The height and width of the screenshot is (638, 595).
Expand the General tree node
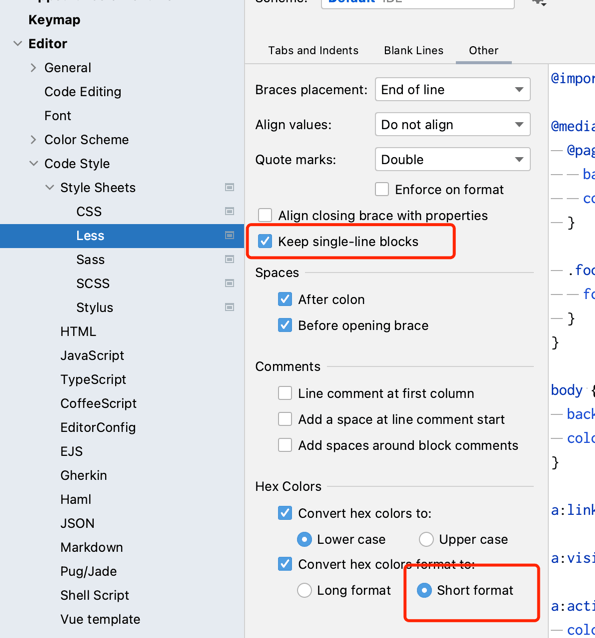click(33, 68)
